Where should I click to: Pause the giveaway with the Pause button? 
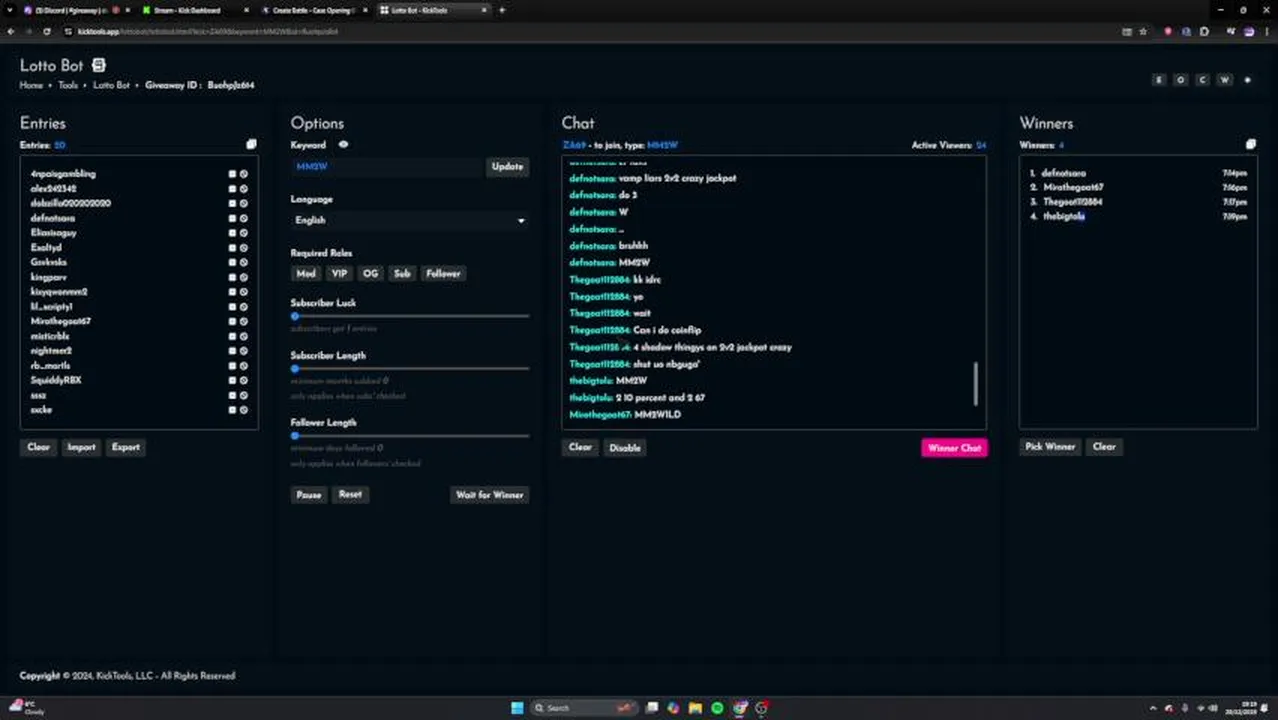tap(309, 495)
